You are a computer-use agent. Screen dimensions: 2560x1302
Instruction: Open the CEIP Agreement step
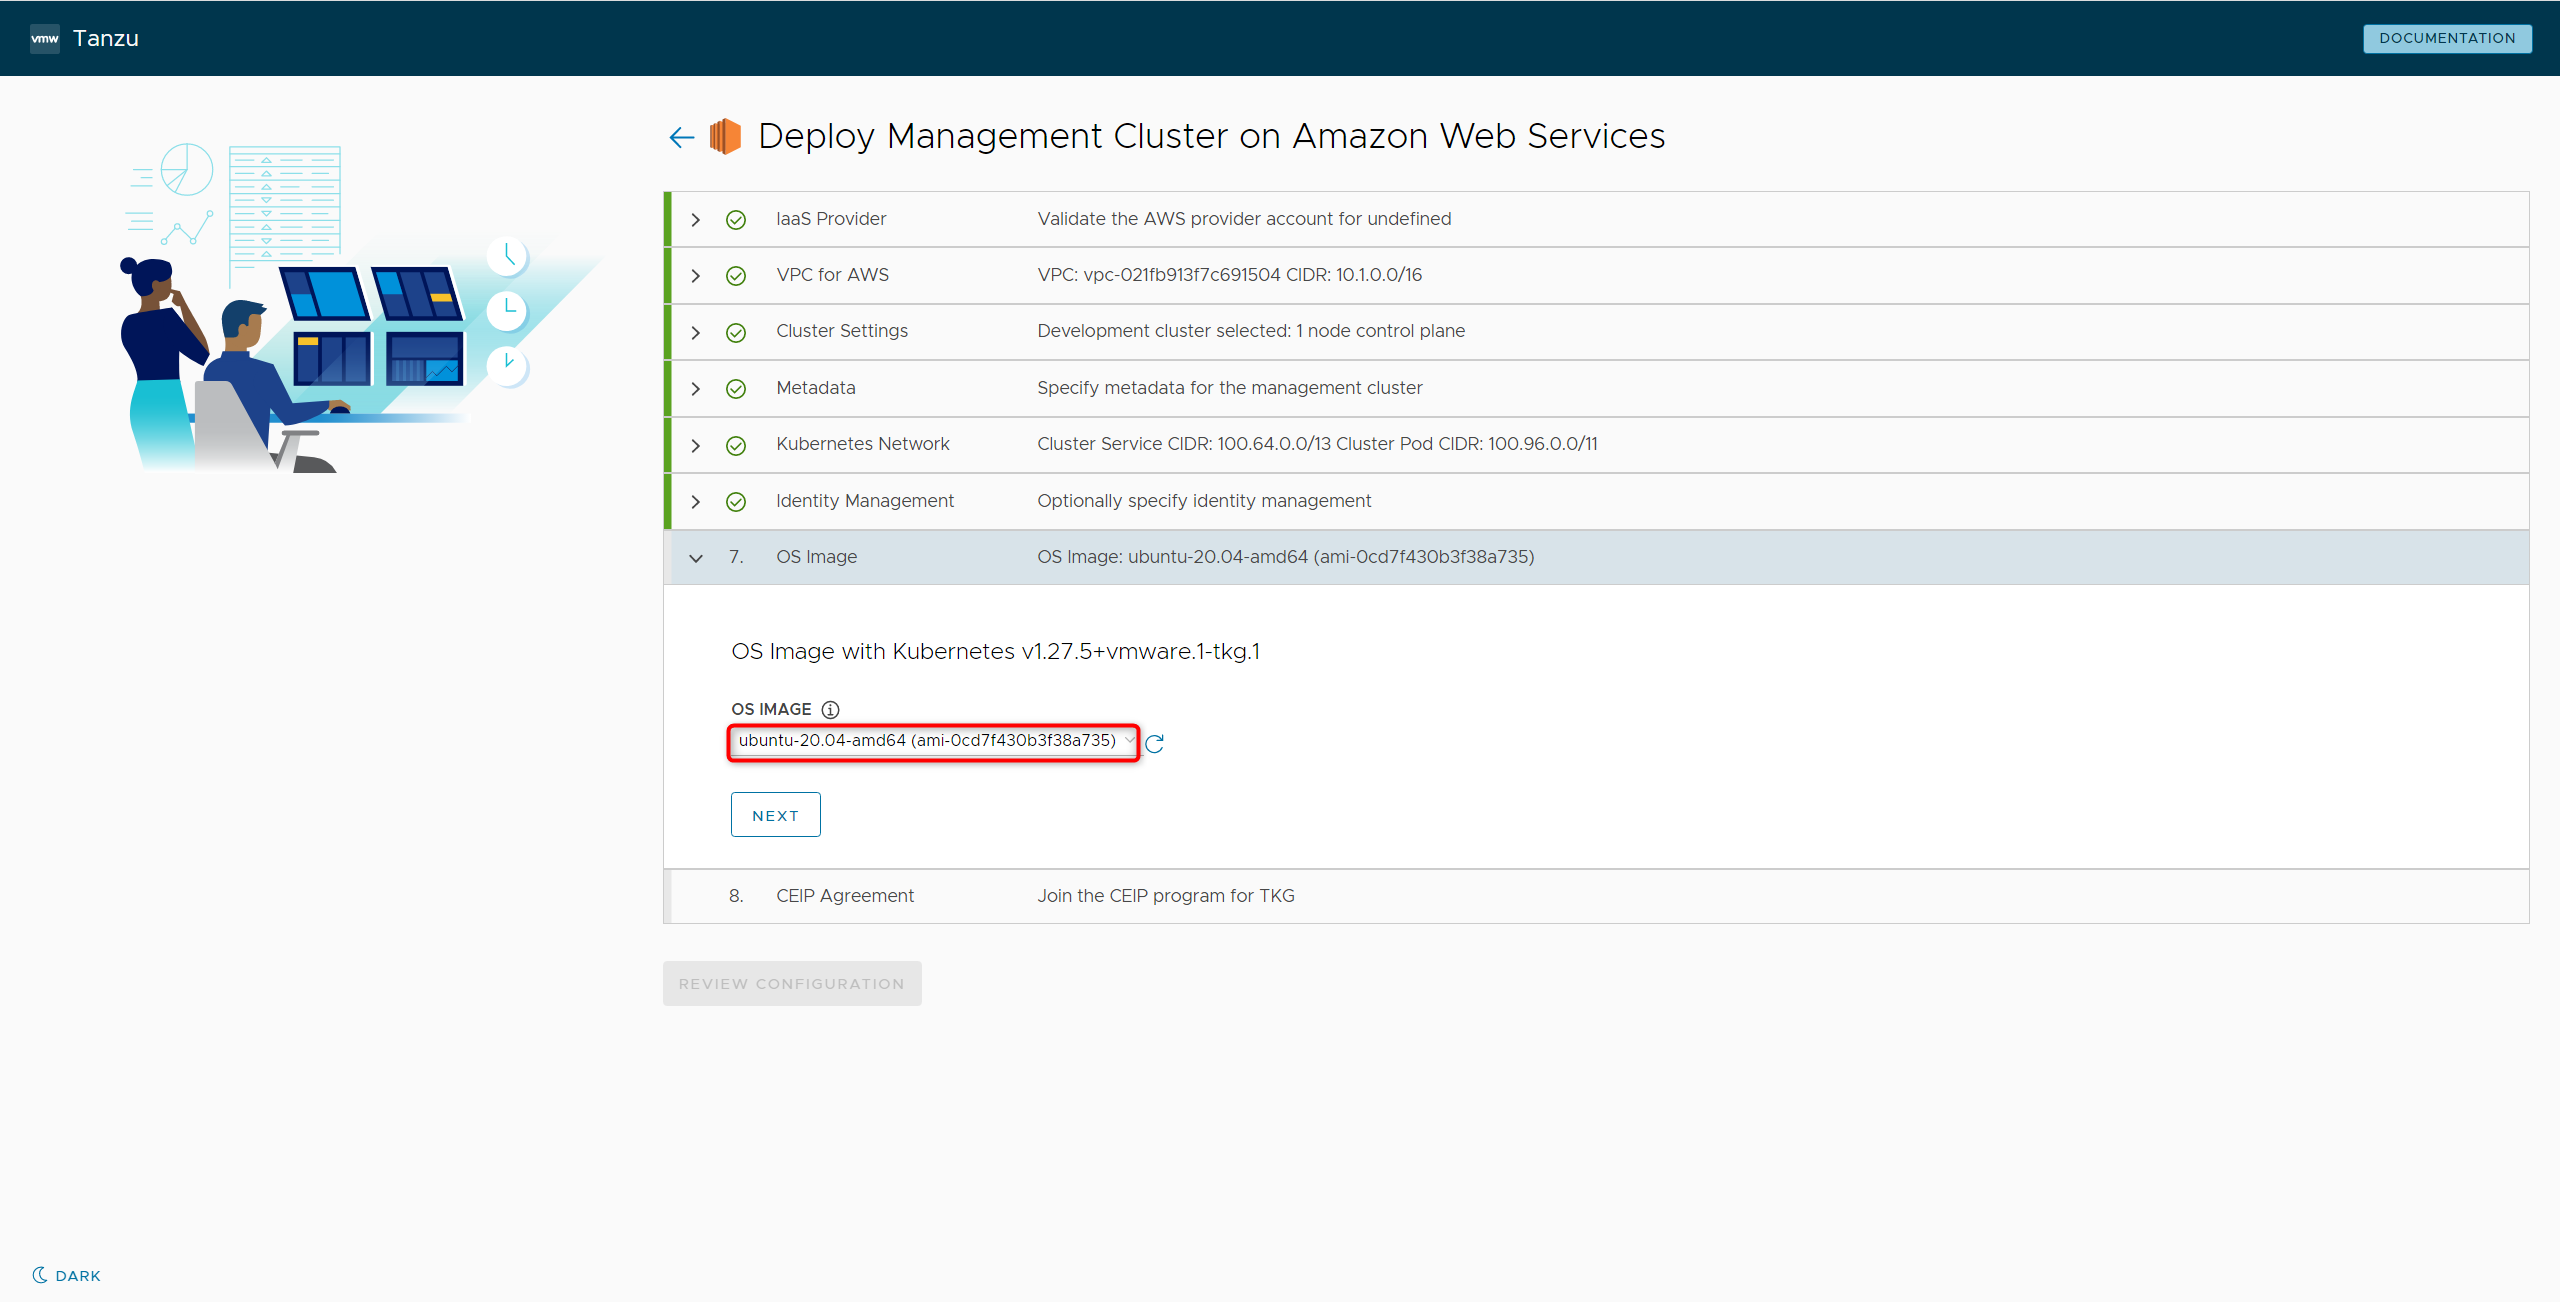pos(845,896)
